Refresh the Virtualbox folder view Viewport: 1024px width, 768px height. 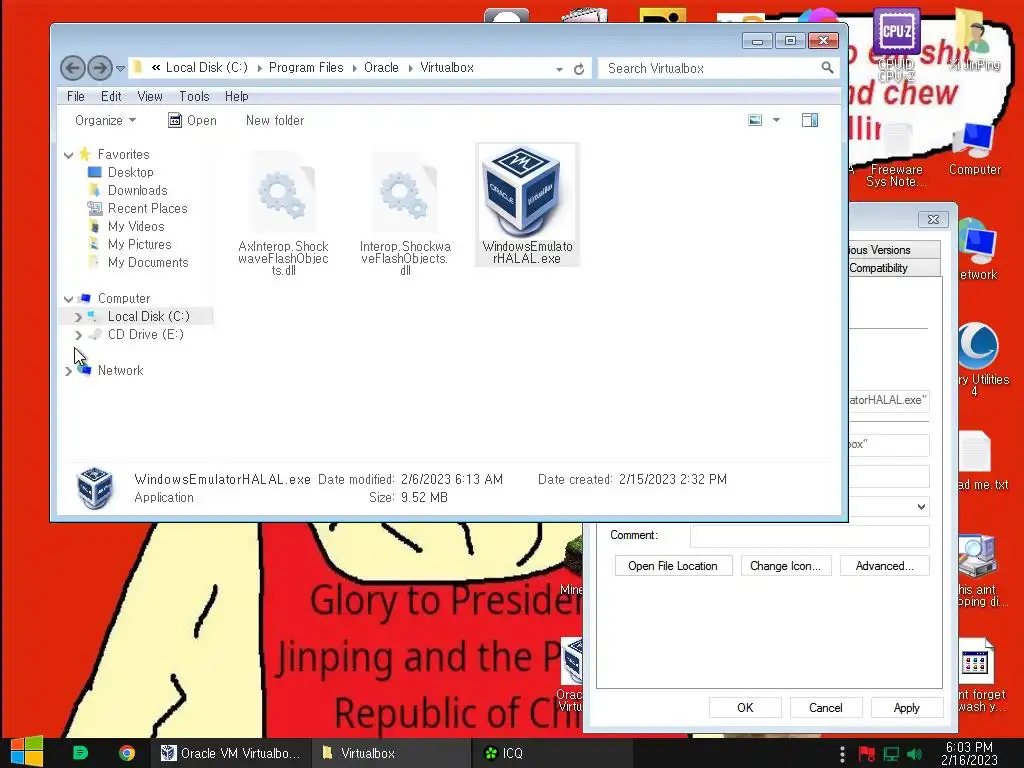[x=579, y=69]
